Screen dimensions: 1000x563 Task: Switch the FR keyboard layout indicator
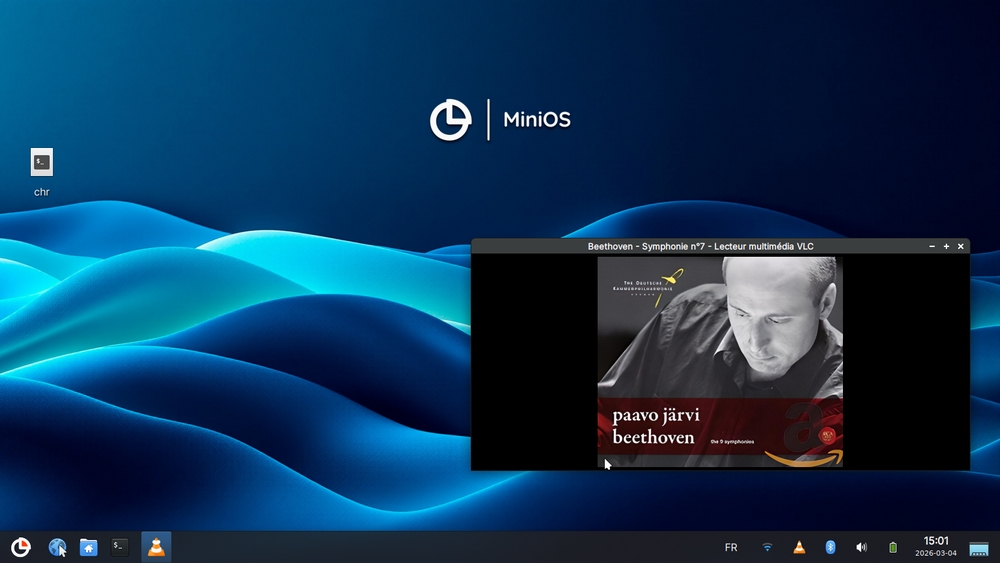[x=731, y=547]
